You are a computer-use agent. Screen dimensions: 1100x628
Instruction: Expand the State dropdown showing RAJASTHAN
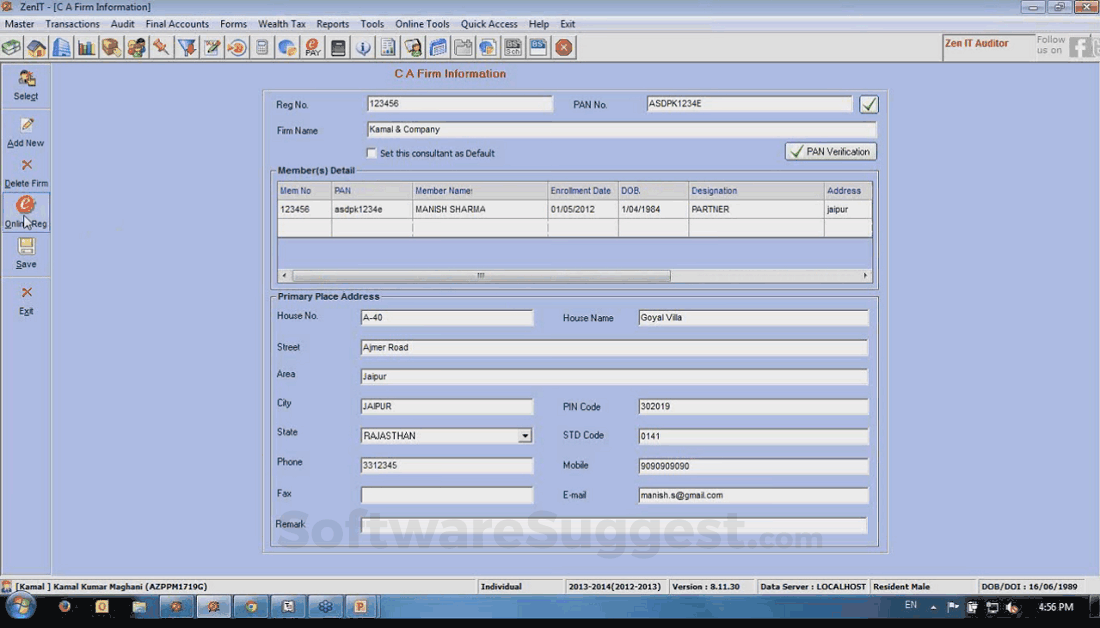(525, 436)
